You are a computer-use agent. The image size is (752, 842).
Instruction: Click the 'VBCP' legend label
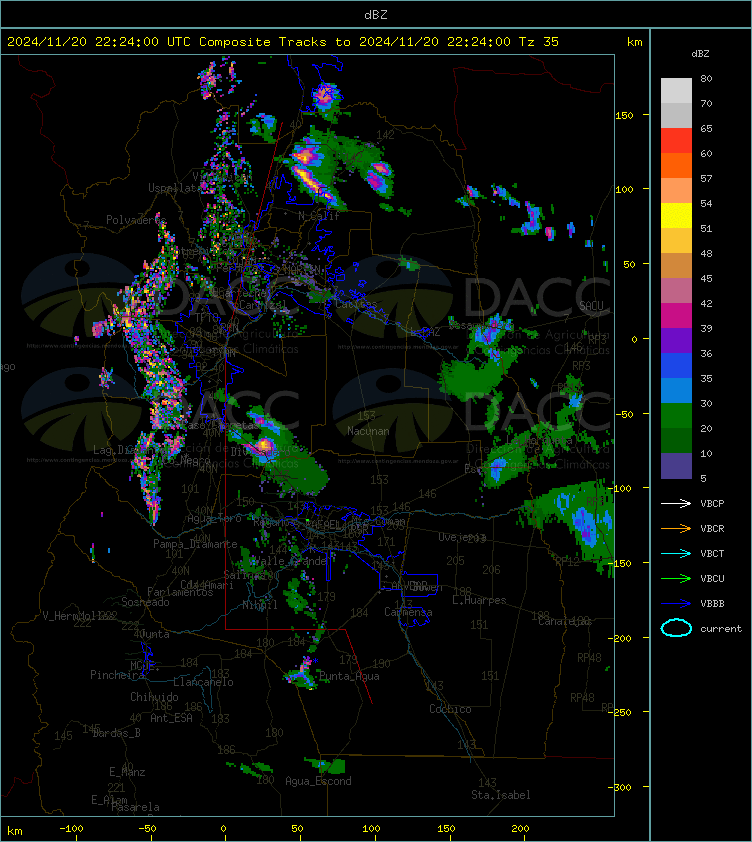(712, 504)
